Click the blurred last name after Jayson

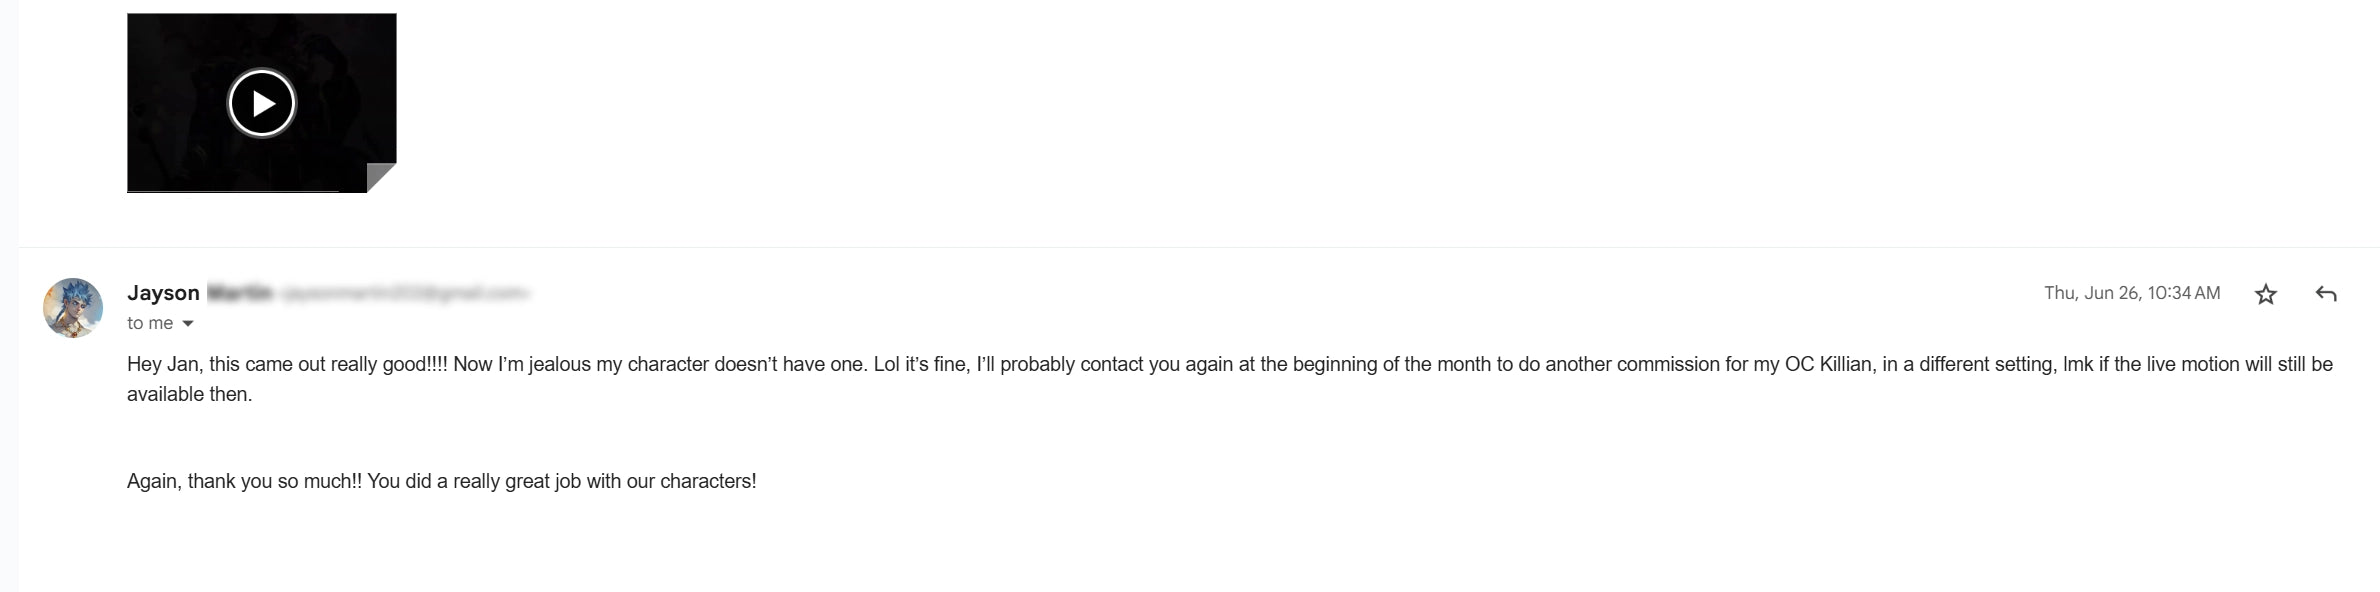tap(240, 293)
